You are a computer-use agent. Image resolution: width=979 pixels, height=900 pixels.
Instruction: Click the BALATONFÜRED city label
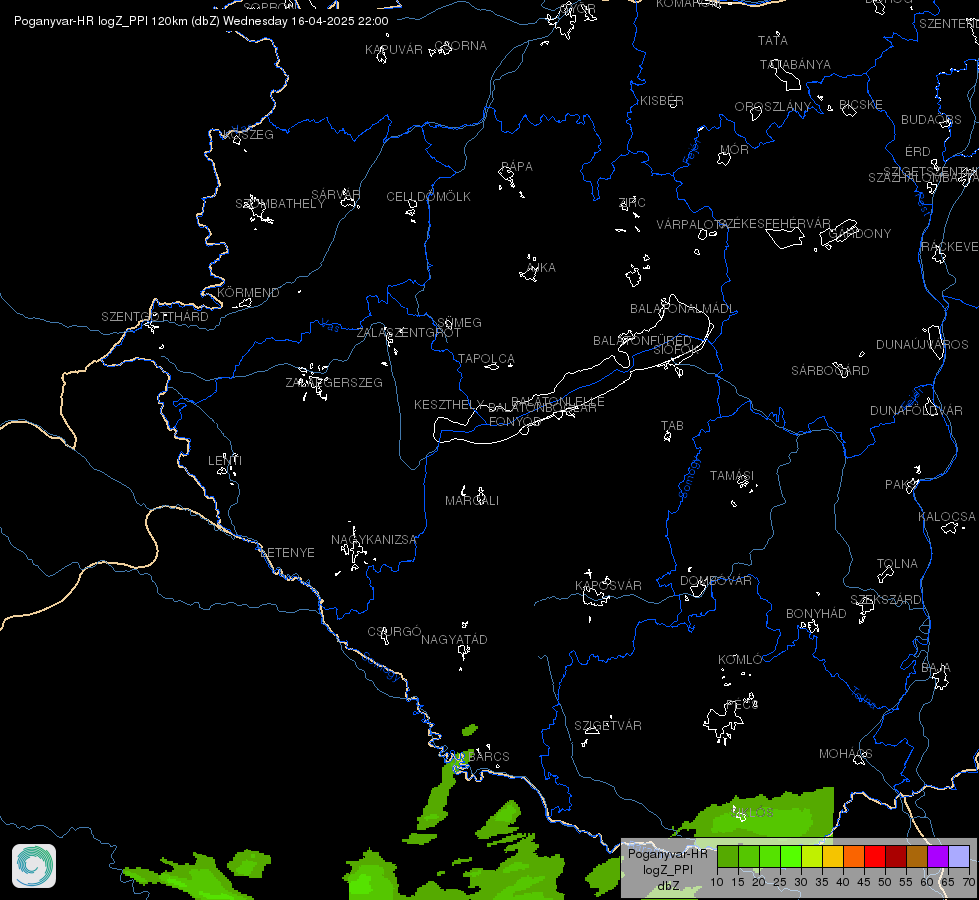tap(642, 341)
